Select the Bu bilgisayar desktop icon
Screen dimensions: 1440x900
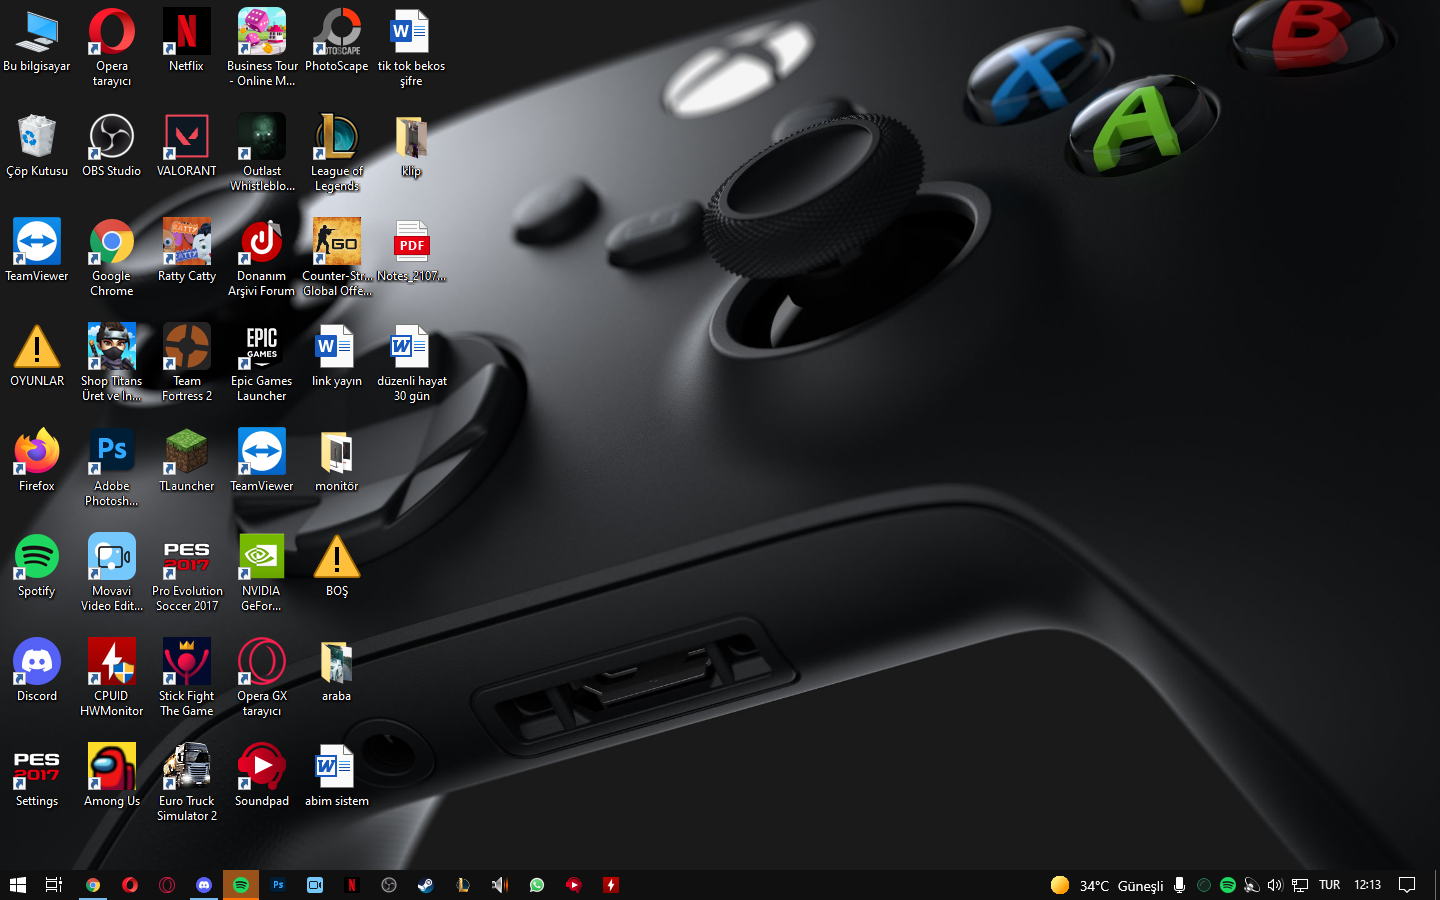tap(37, 41)
